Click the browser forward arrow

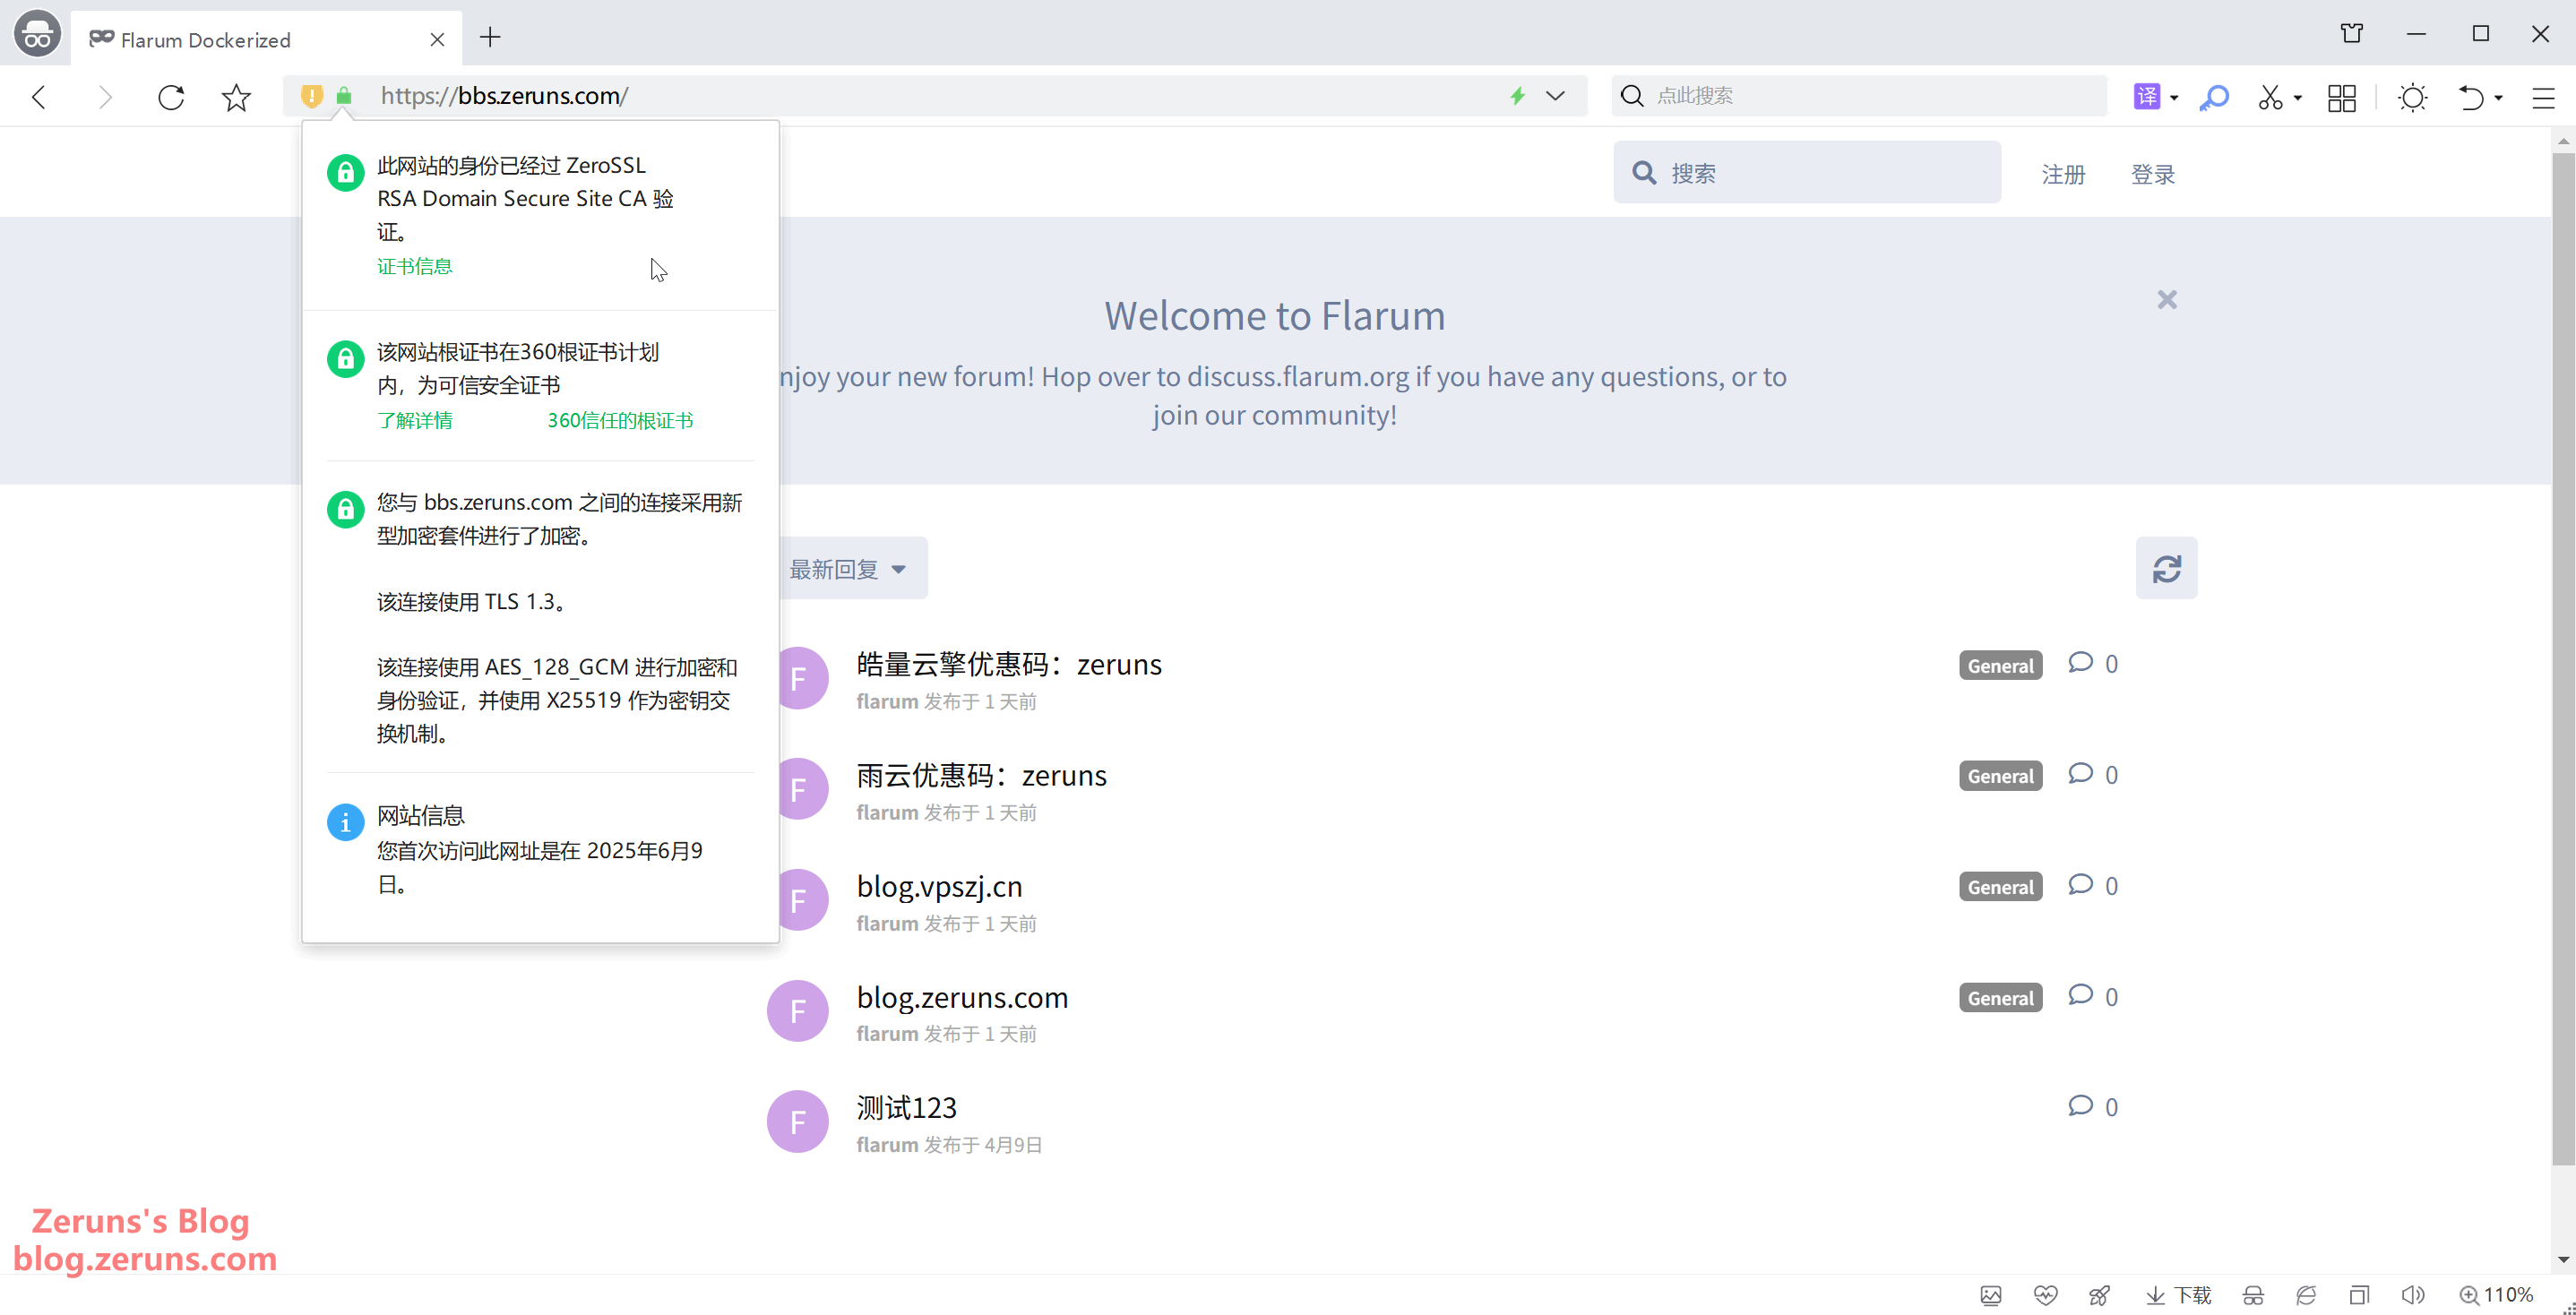click(x=104, y=97)
